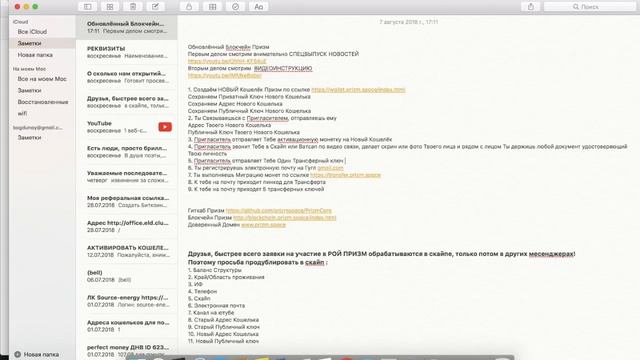Open the Aa text format menu
The height and width of the screenshot is (360, 640).
[x=258, y=7]
